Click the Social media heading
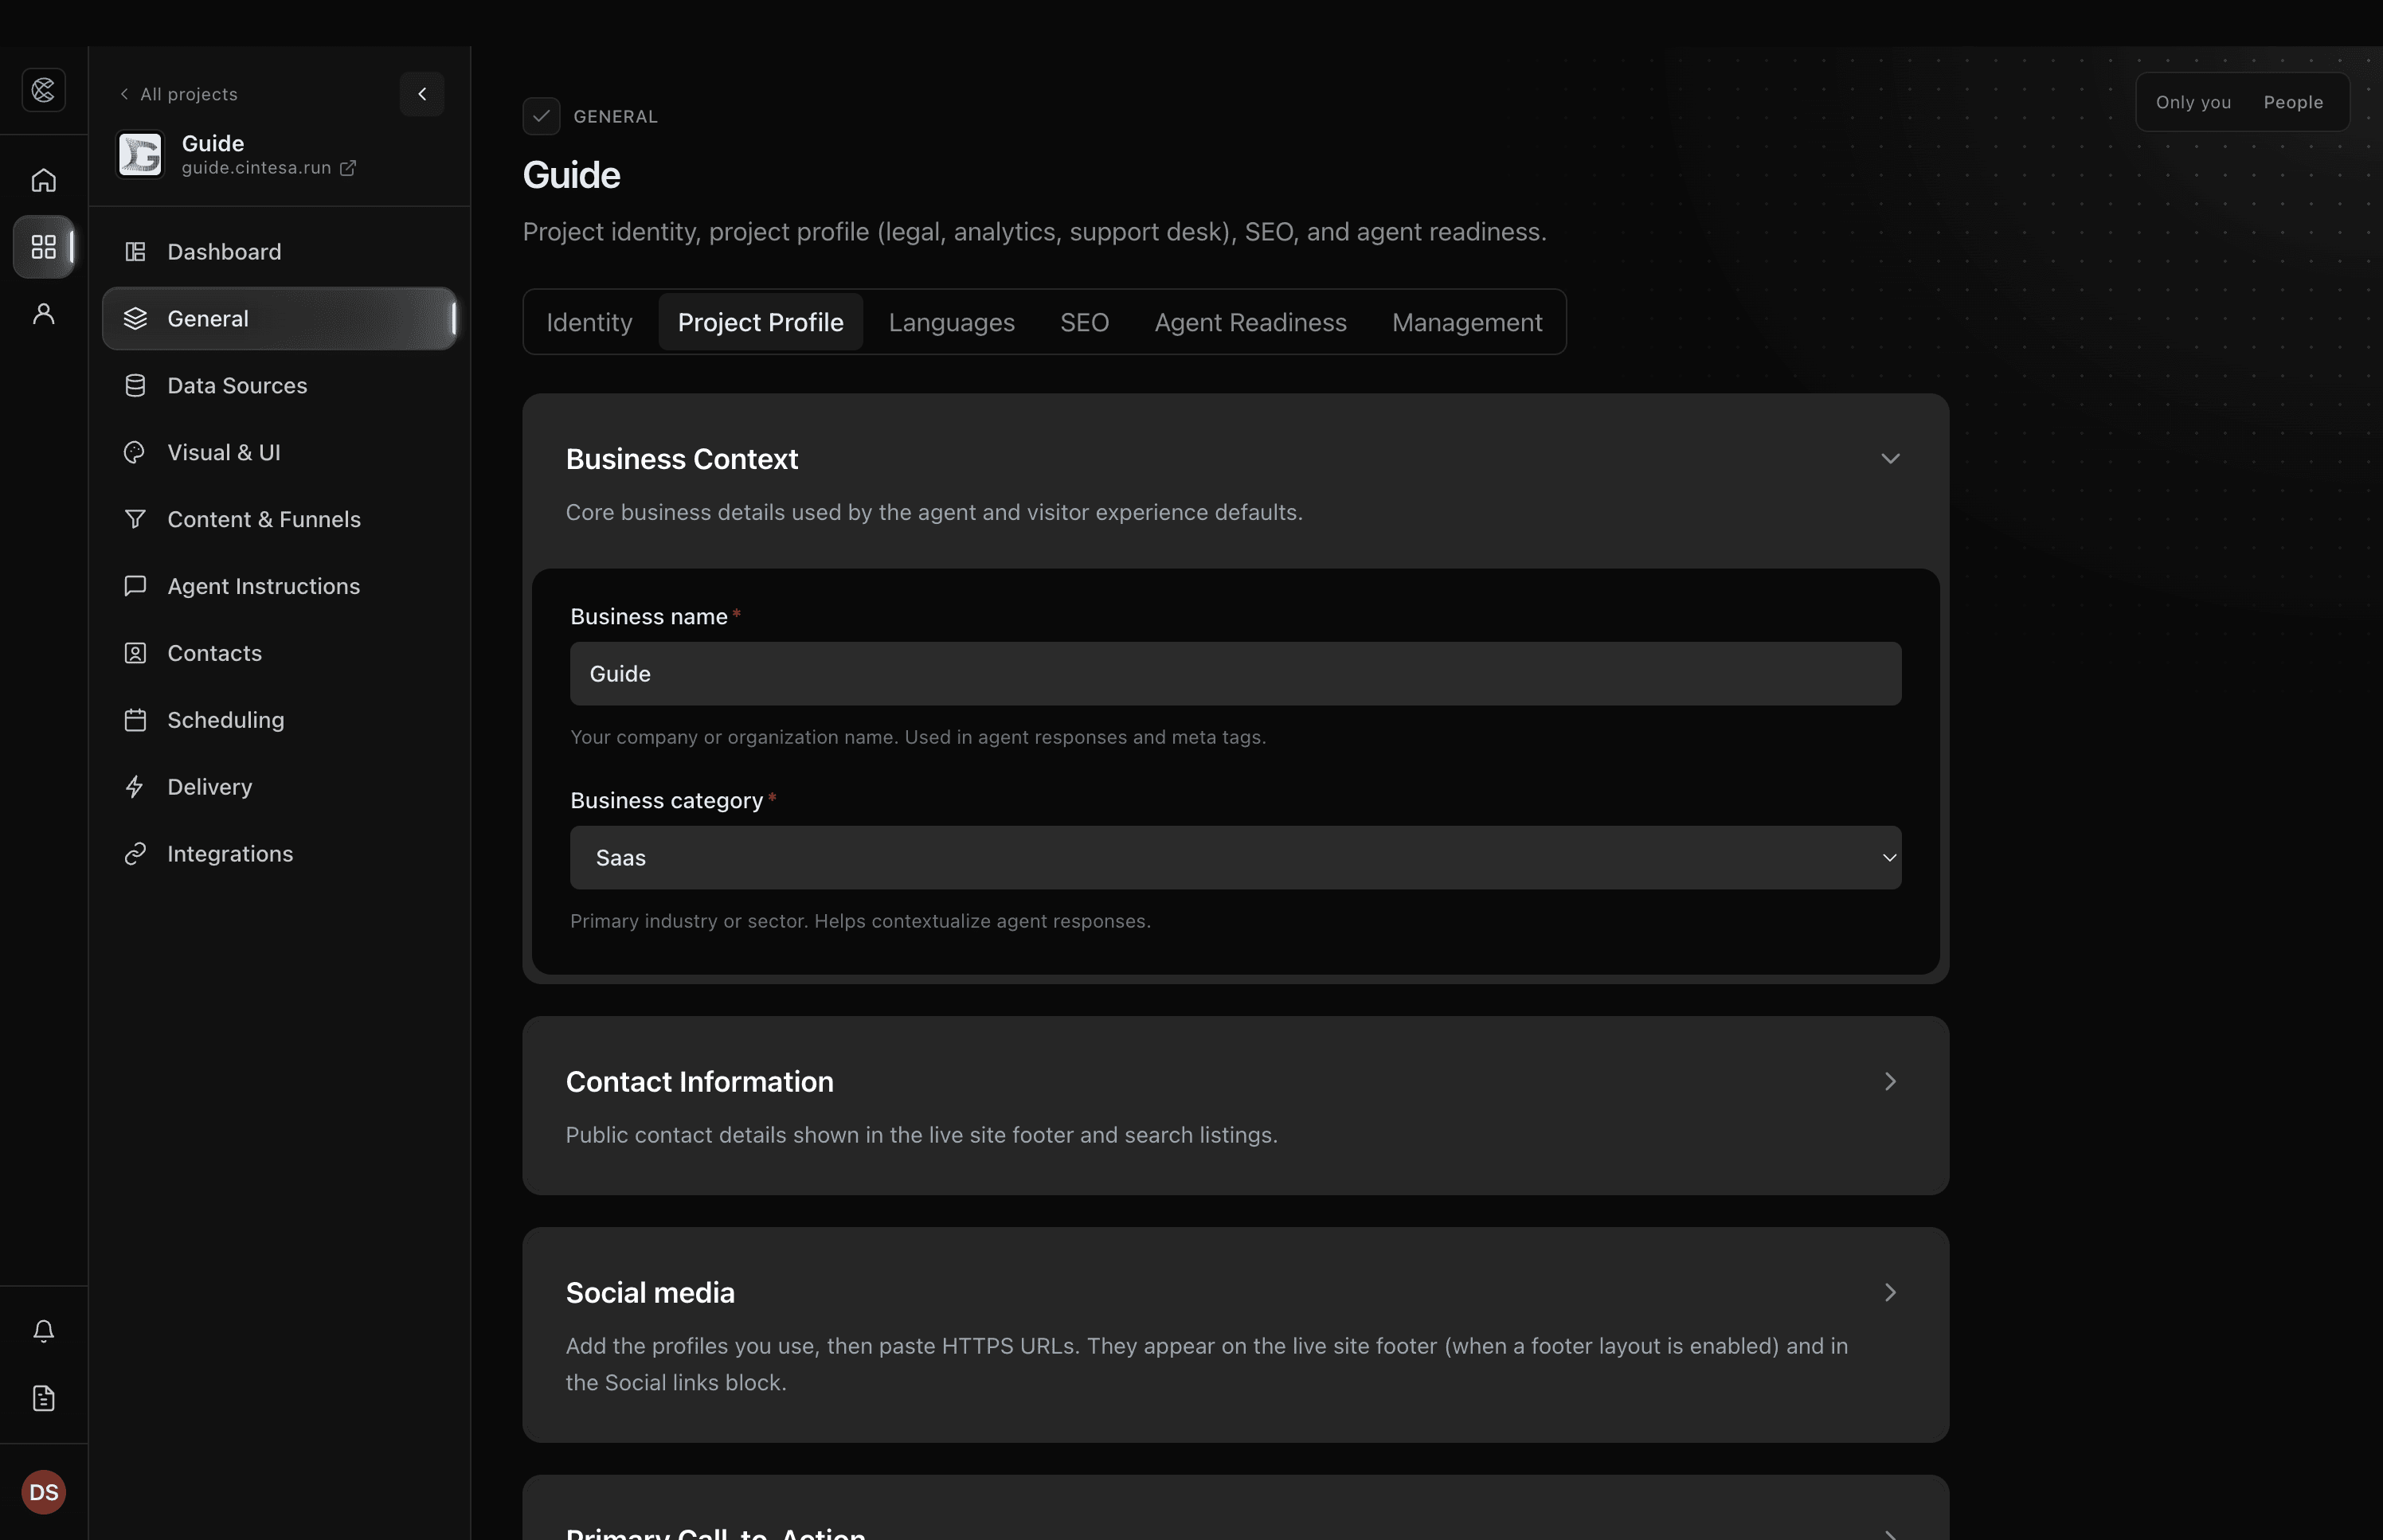 tap(650, 1293)
